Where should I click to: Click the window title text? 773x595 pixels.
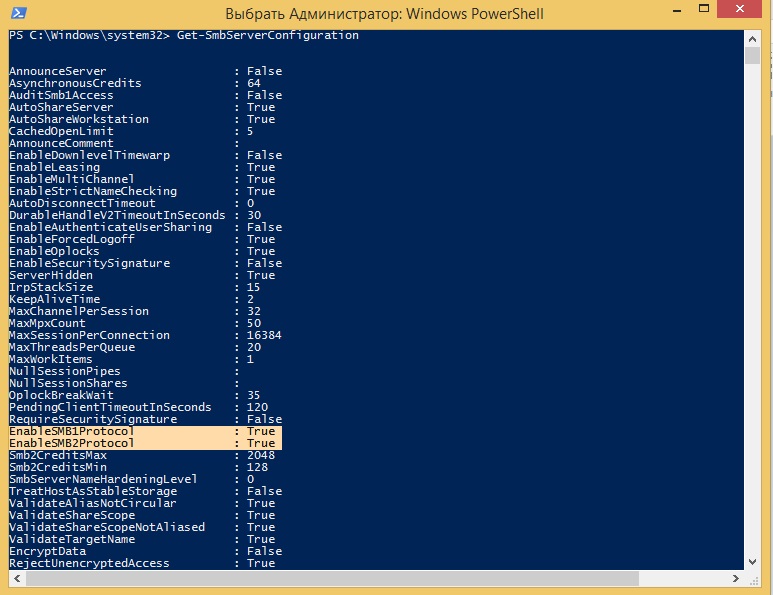coord(385,13)
